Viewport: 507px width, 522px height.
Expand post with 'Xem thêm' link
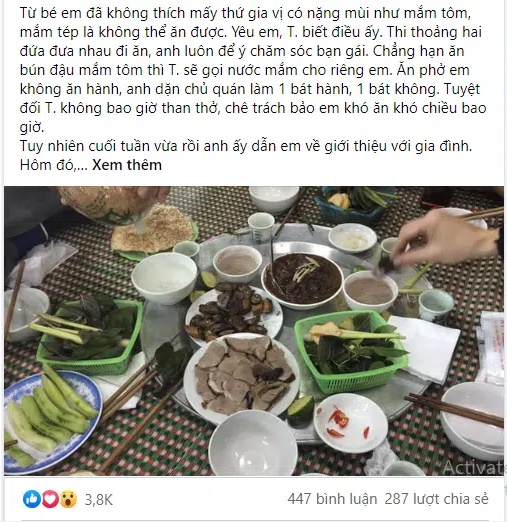pyautogui.click(x=127, y=165)
